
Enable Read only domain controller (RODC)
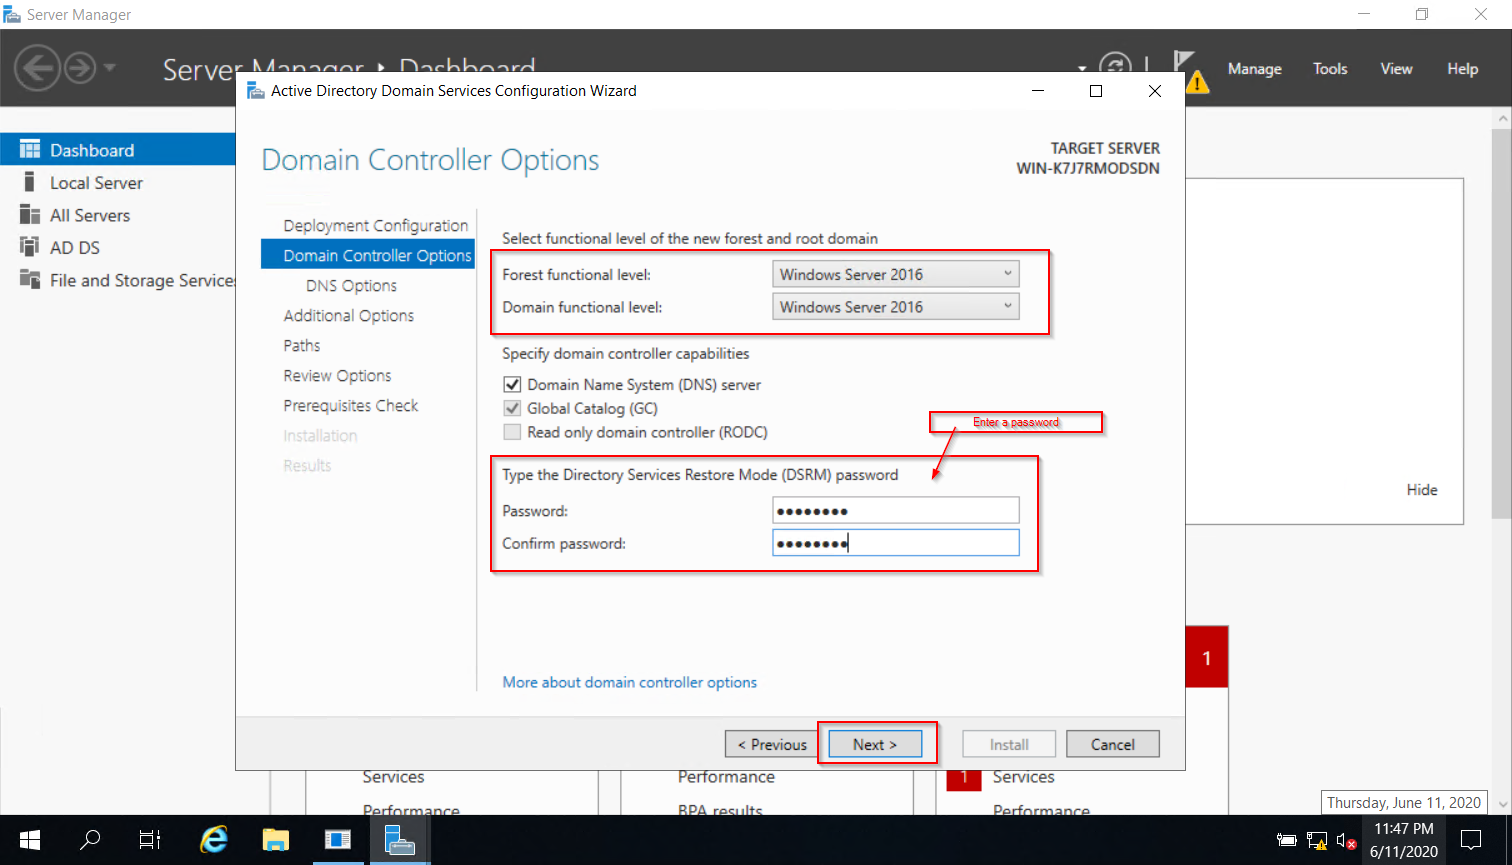pyautogui.click(x=512, y=432)
